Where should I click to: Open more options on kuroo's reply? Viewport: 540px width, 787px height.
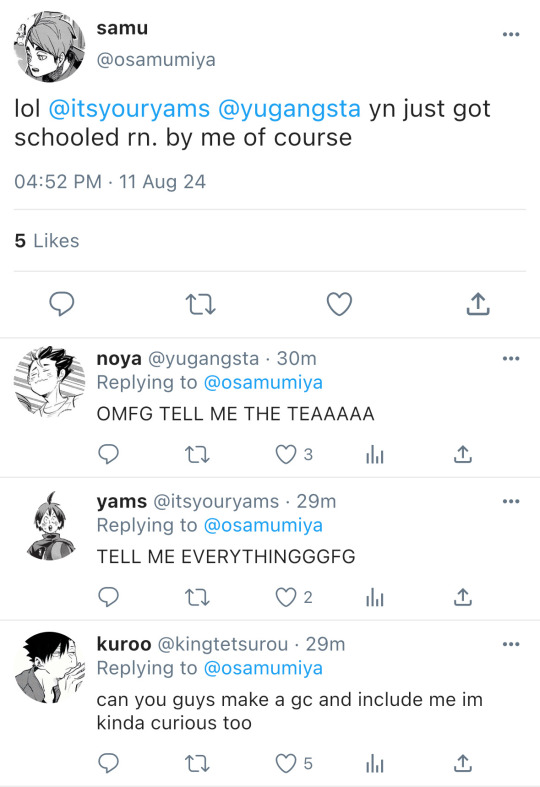(x=511, y=644)
